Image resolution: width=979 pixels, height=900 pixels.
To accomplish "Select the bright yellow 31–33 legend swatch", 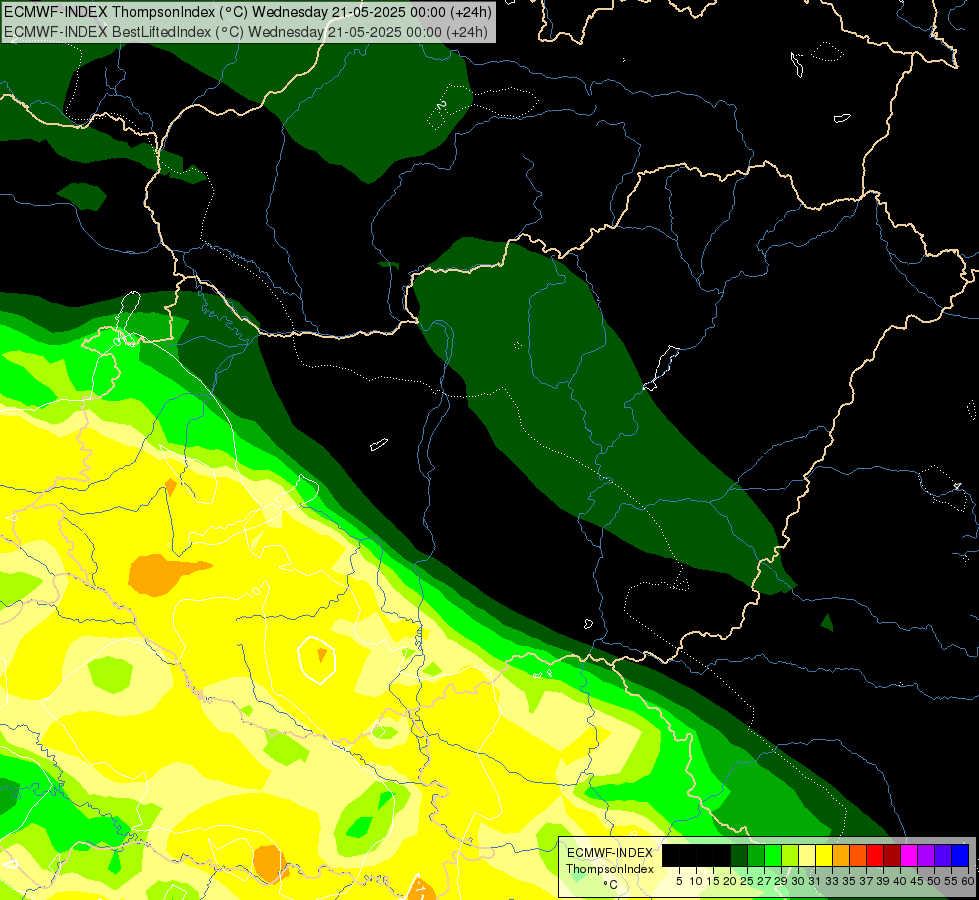I will tap(824, 855).
